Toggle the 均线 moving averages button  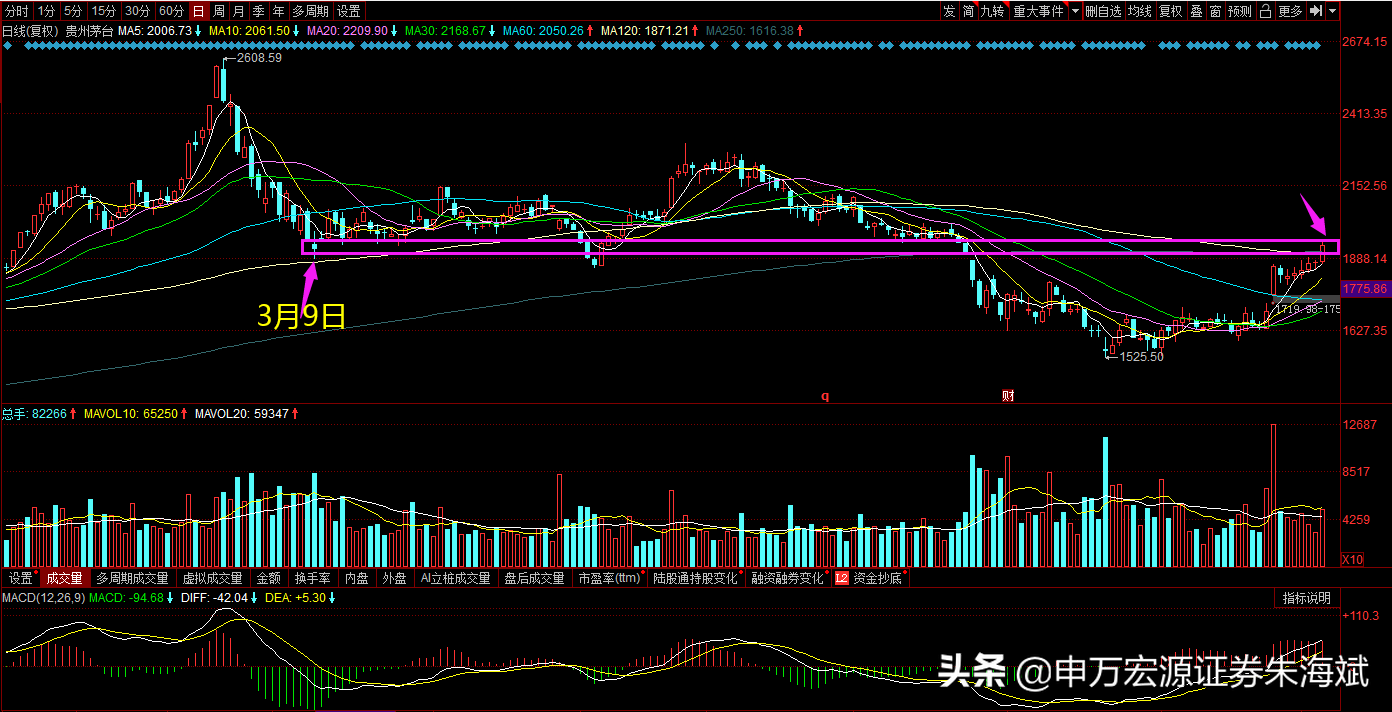[x=1139, y=11]
